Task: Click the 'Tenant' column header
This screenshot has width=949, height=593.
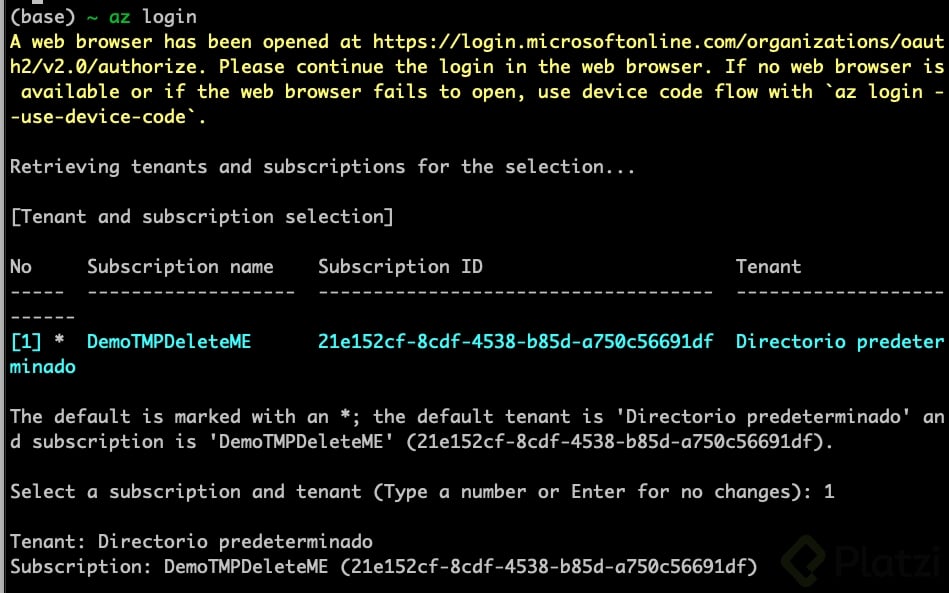Action: tap(769, 266)
